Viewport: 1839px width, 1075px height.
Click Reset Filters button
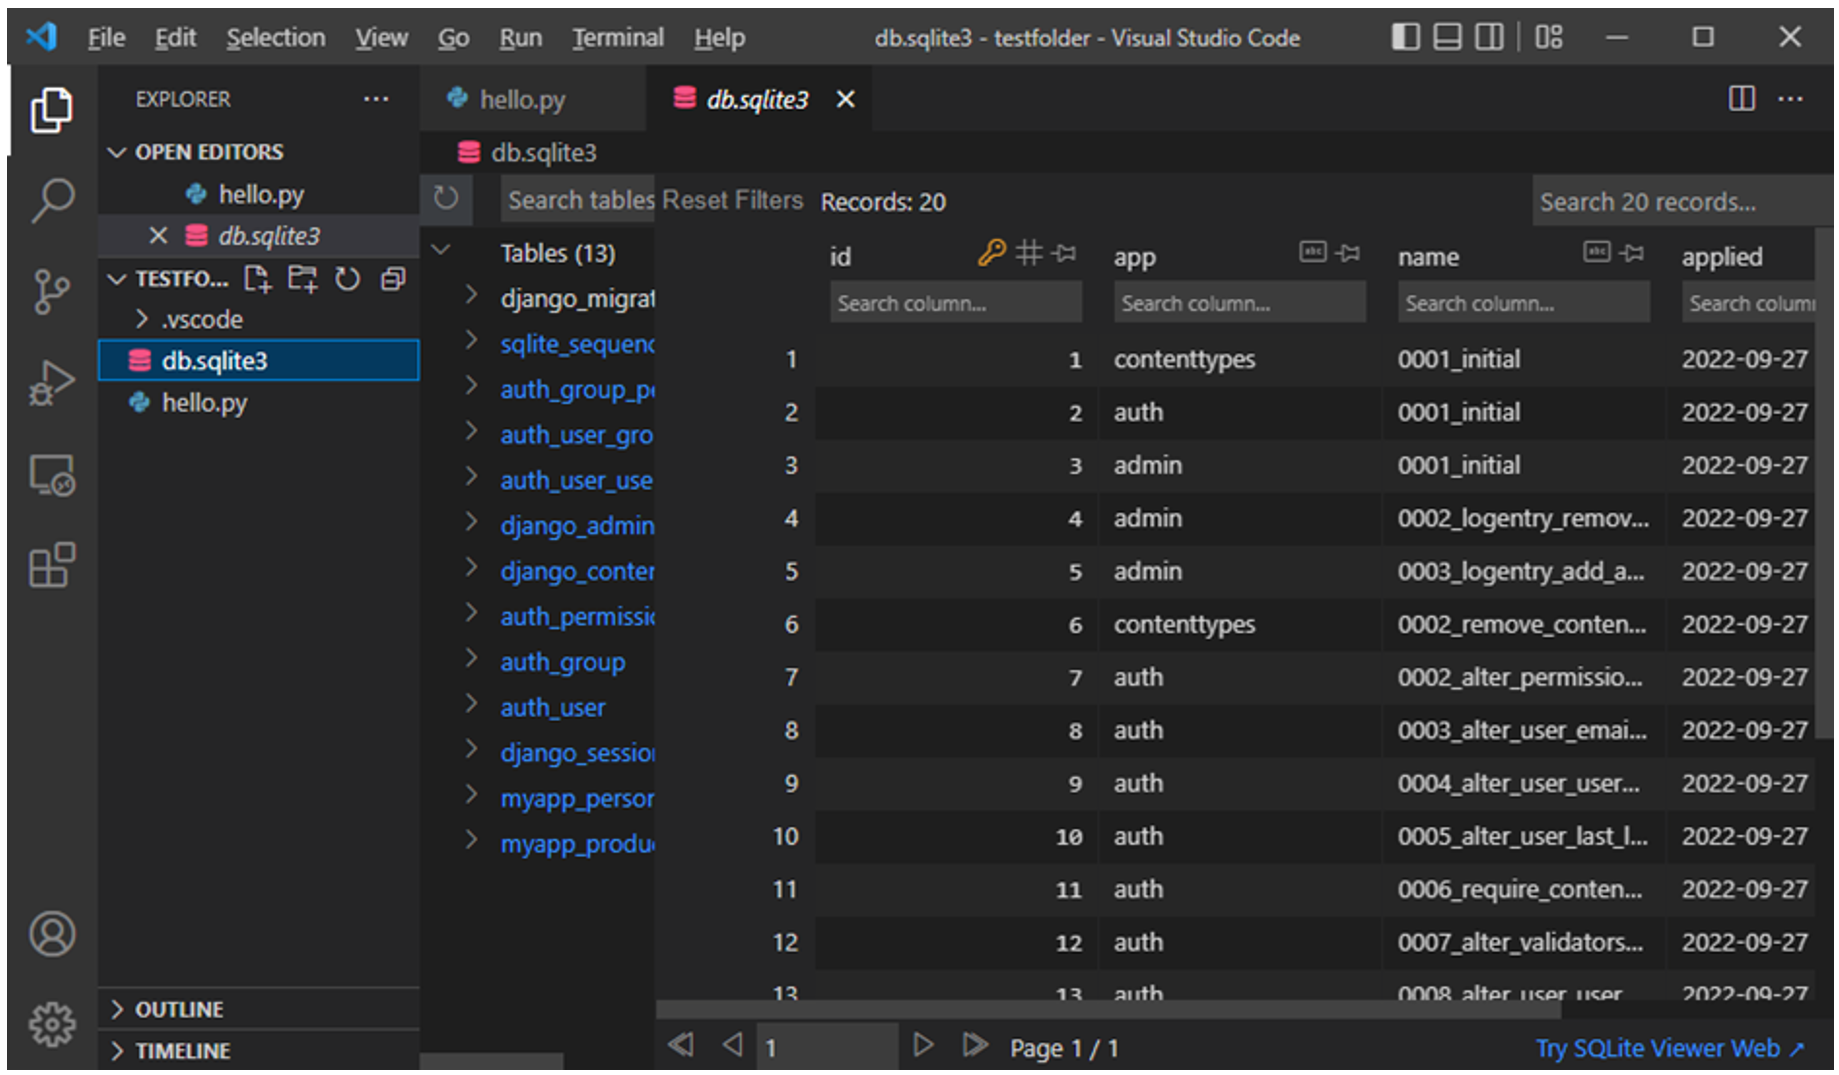point(732,201)
